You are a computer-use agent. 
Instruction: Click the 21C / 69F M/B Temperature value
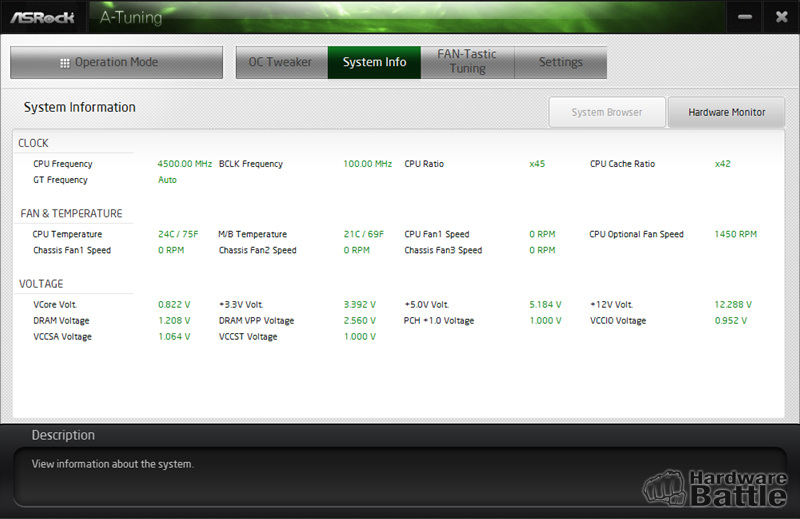click(x=364, y=234)
